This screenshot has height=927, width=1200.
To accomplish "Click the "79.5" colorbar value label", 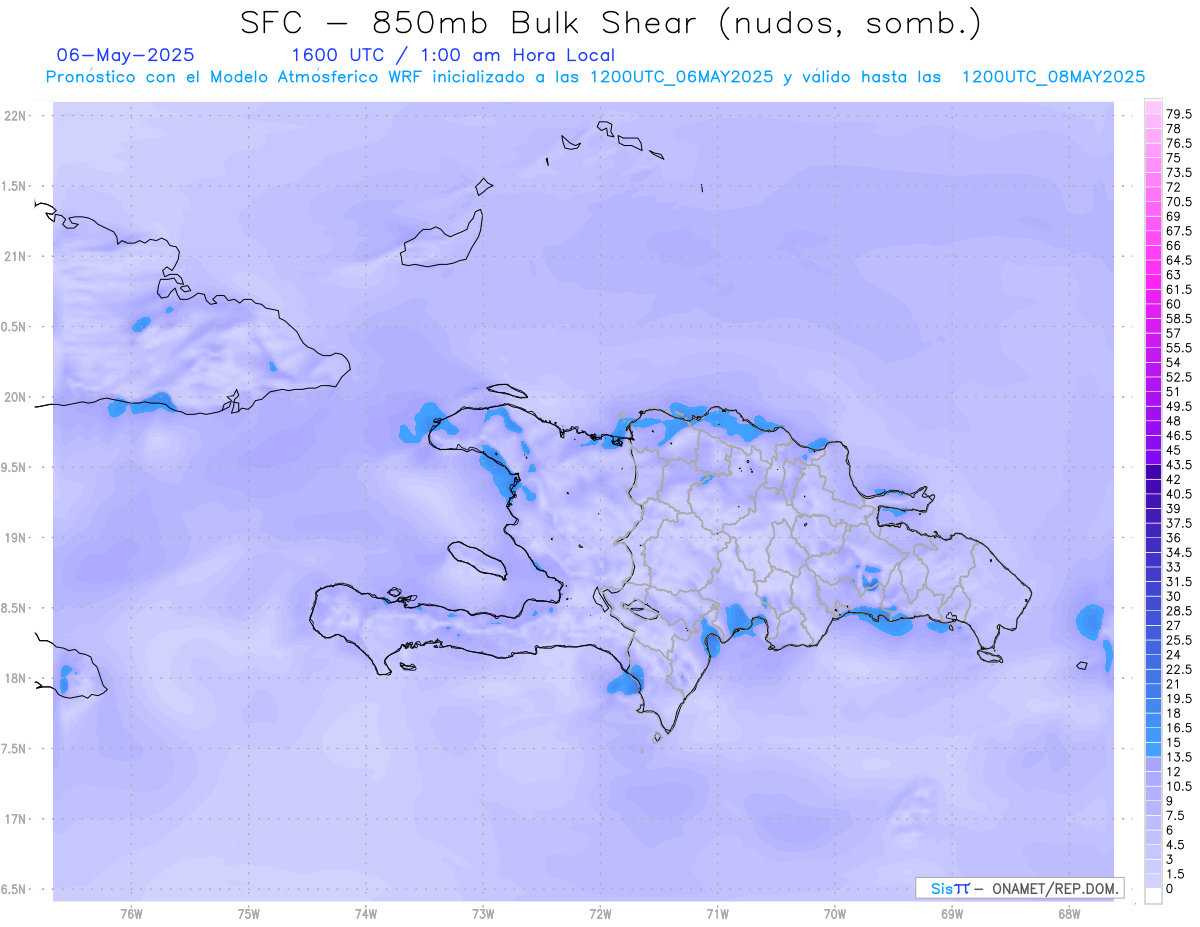I will point(1180,115).
